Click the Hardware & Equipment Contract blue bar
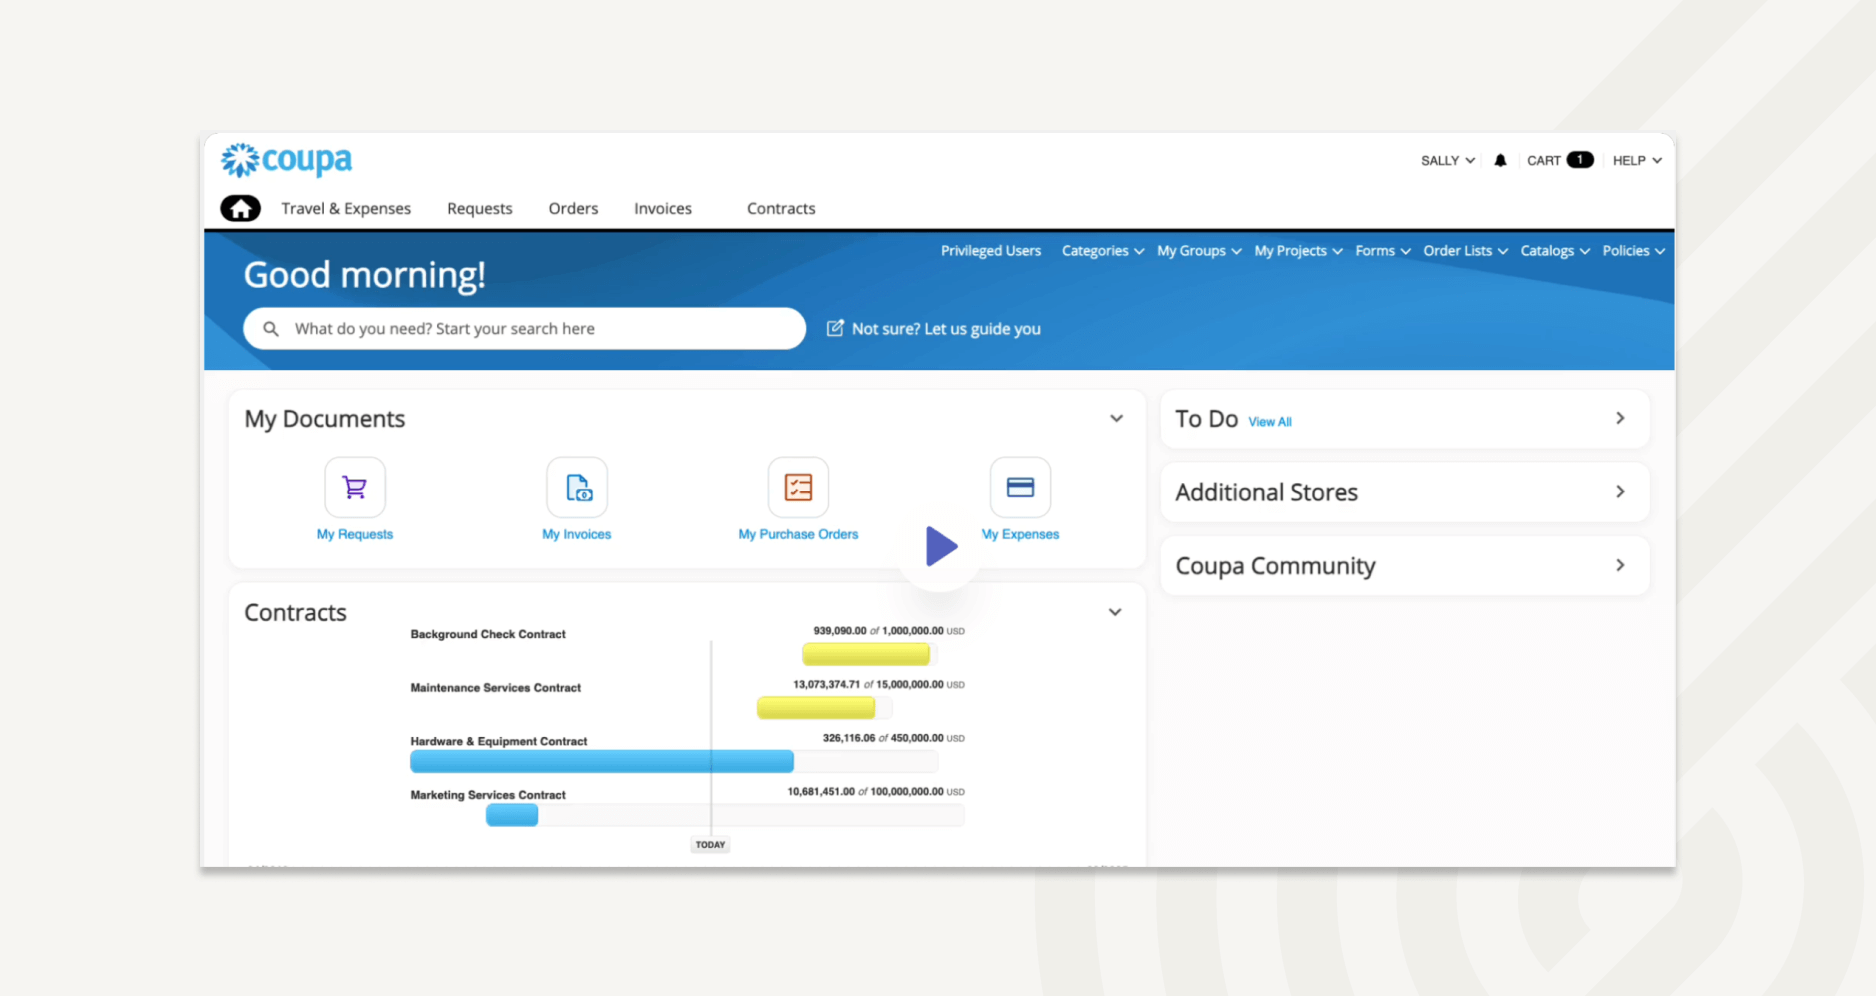Screen dimensions: 1876x996 pyautogui.click(x=602, y=761)
